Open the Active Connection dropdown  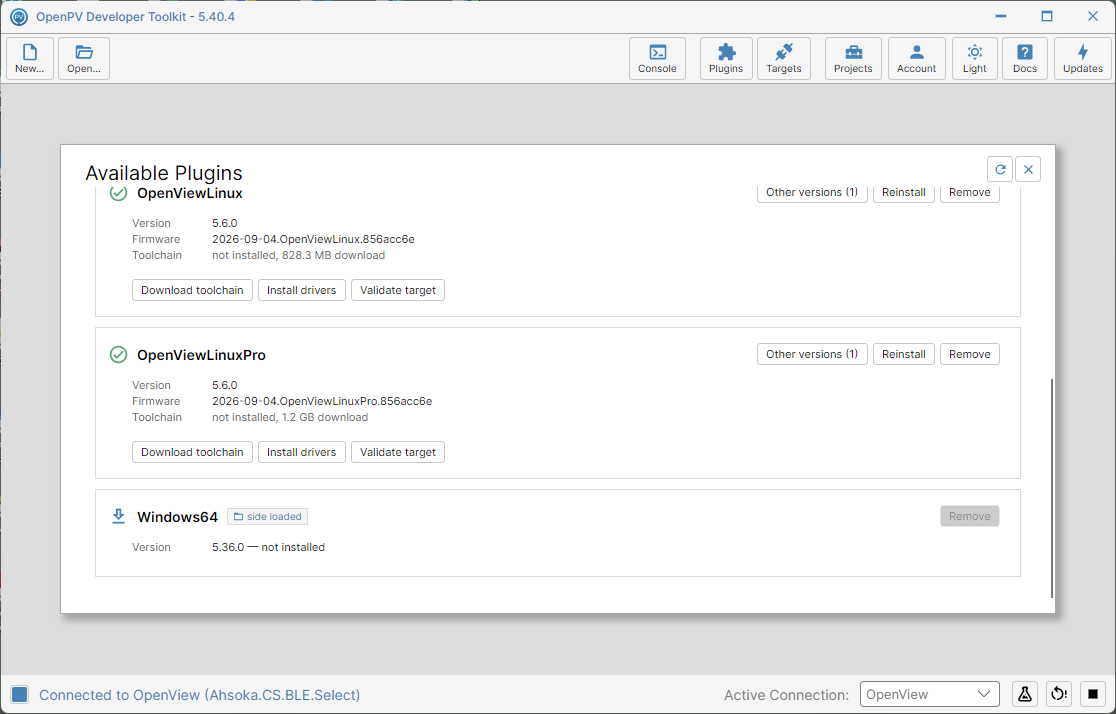[930, 694]
